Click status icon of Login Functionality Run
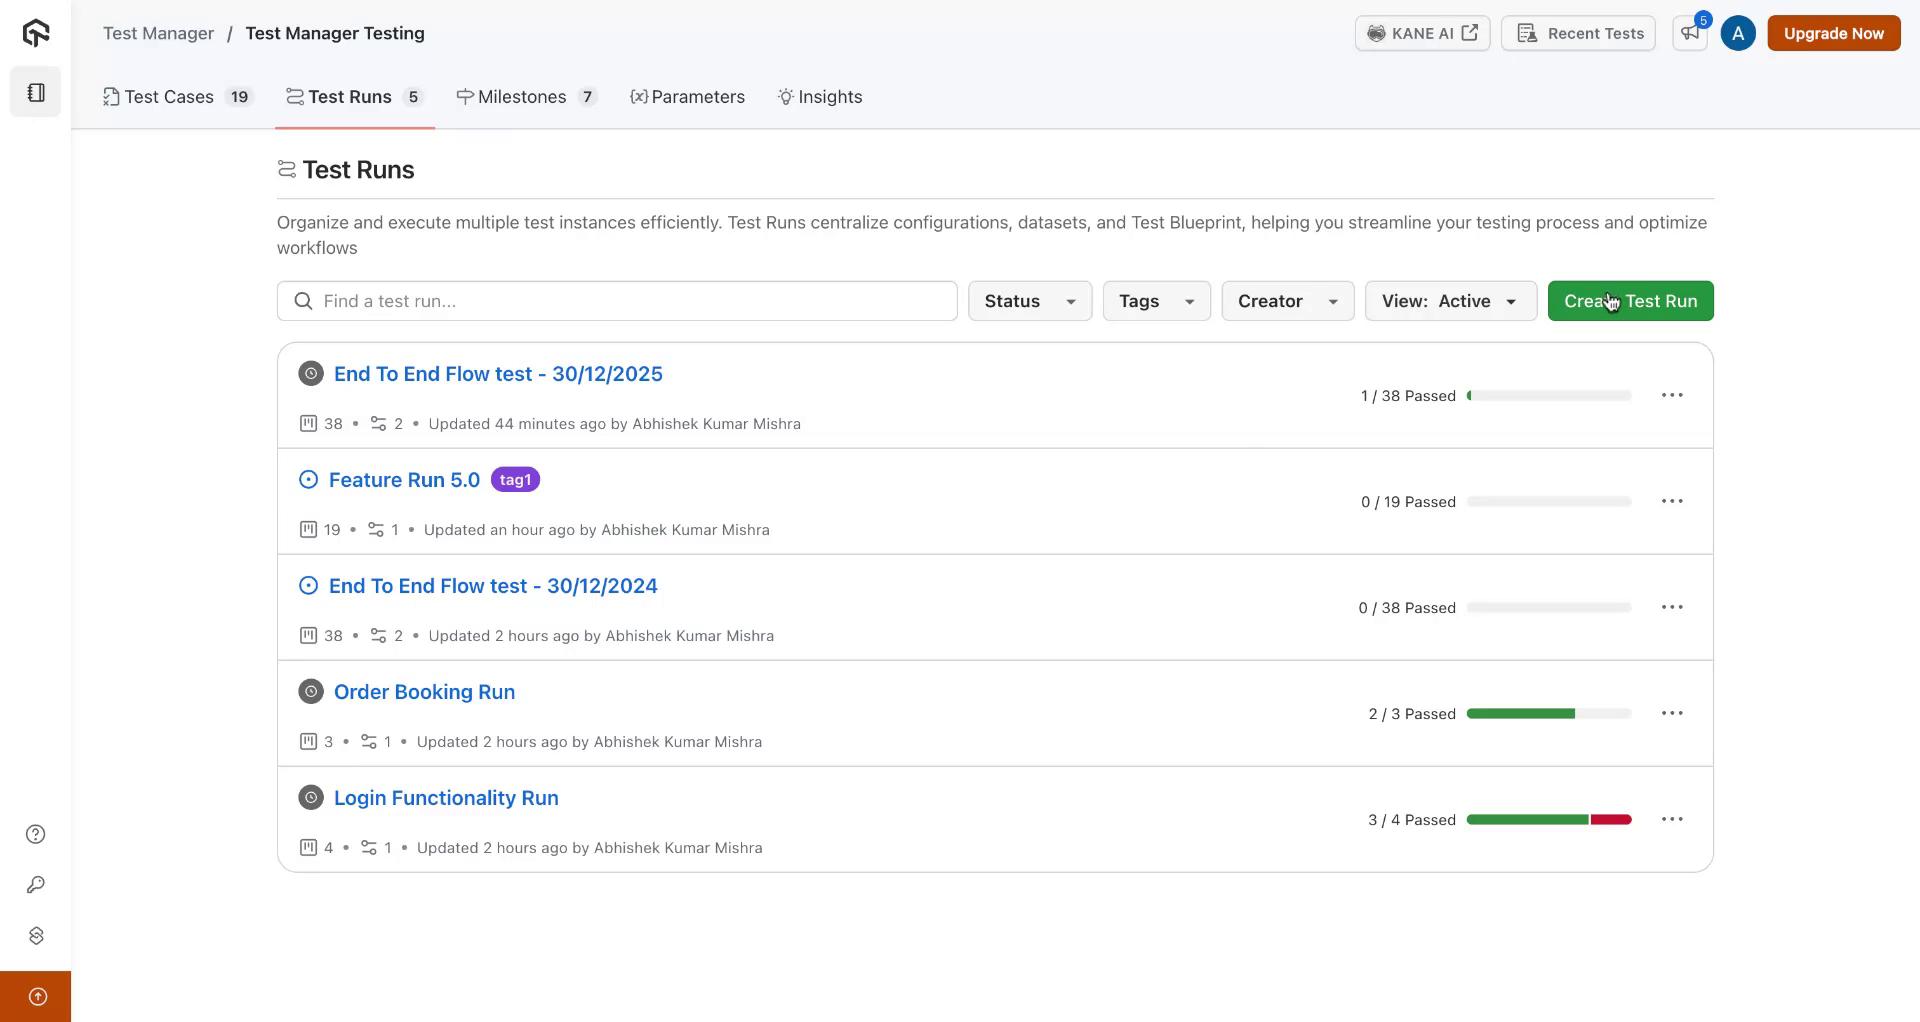This screenshot has width=1920, height=1022. [311, 798]
